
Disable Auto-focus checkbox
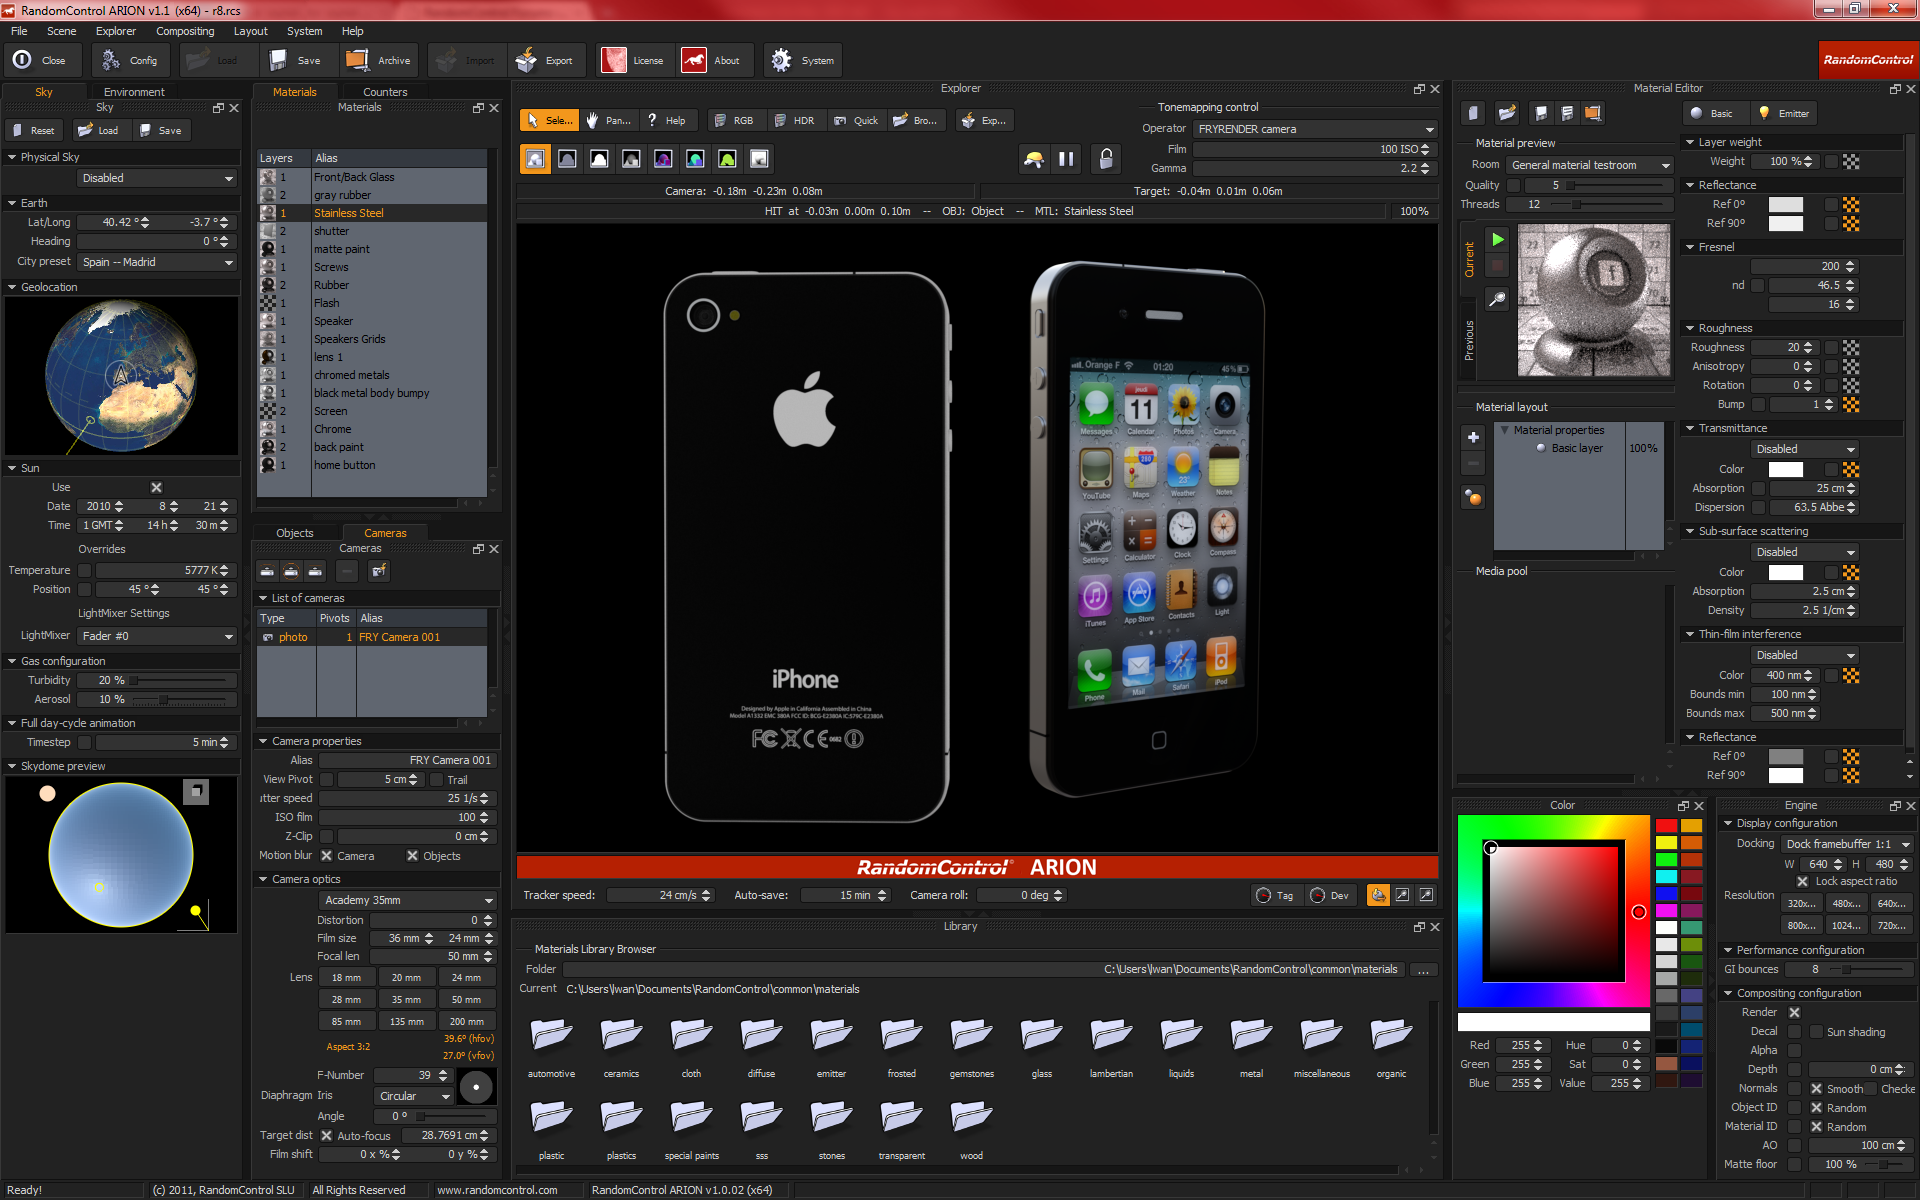pyautogui.click(x=326, y=1136)
